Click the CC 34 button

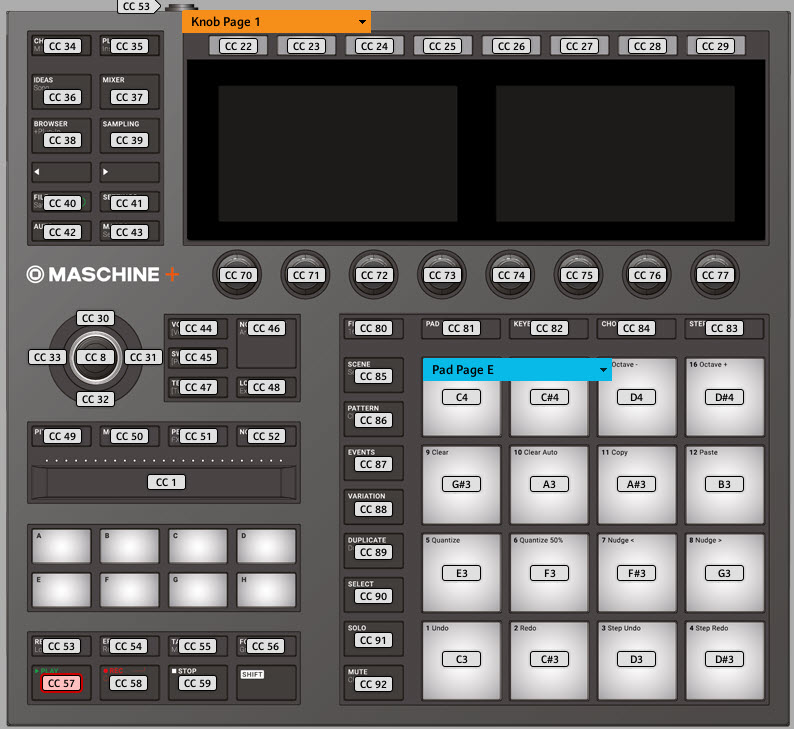point(61,46)
